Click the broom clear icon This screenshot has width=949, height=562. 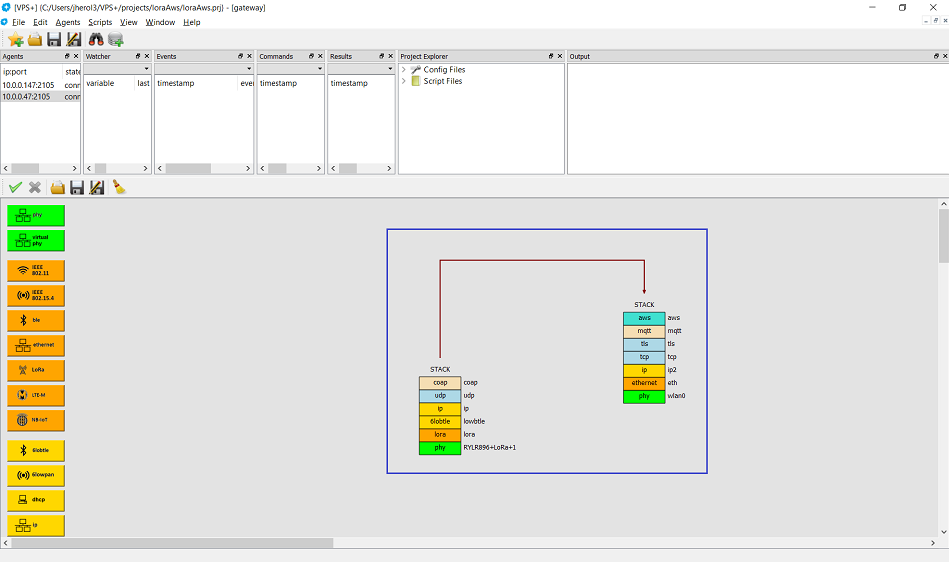(118, 187)
